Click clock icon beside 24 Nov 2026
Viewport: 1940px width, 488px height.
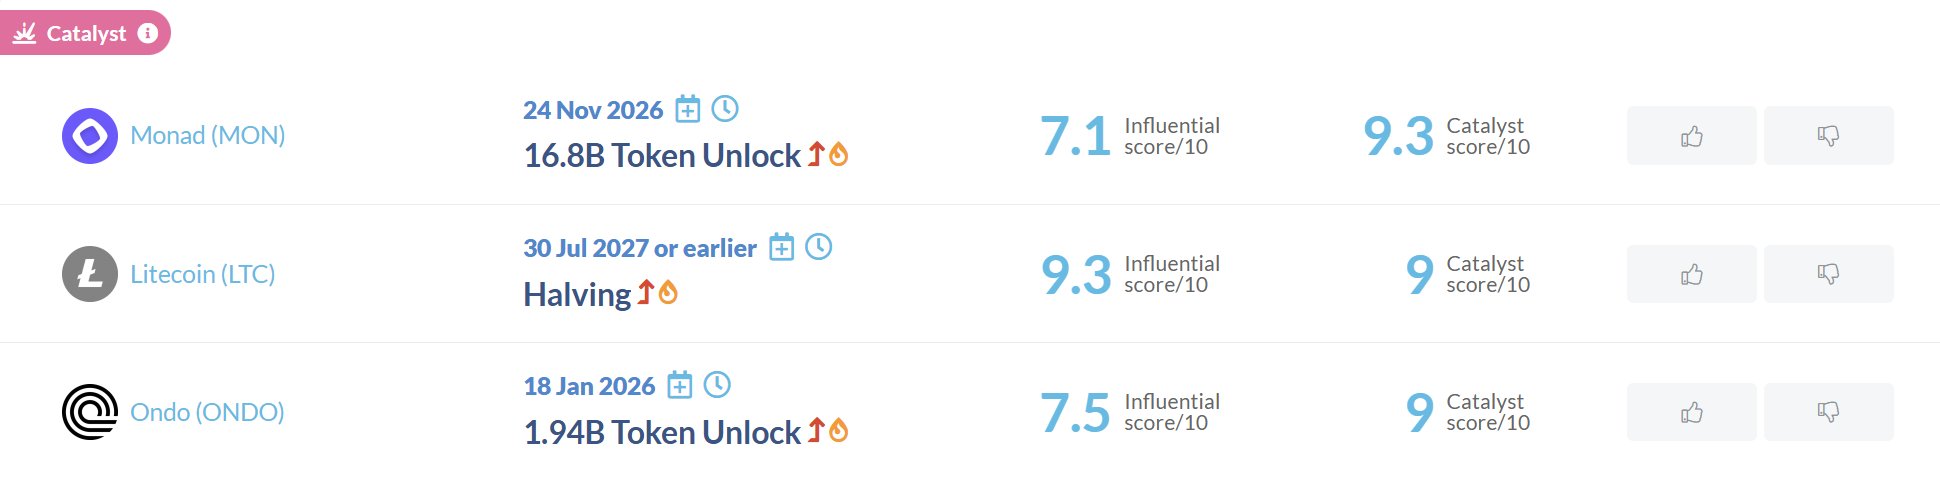[725, 109]
